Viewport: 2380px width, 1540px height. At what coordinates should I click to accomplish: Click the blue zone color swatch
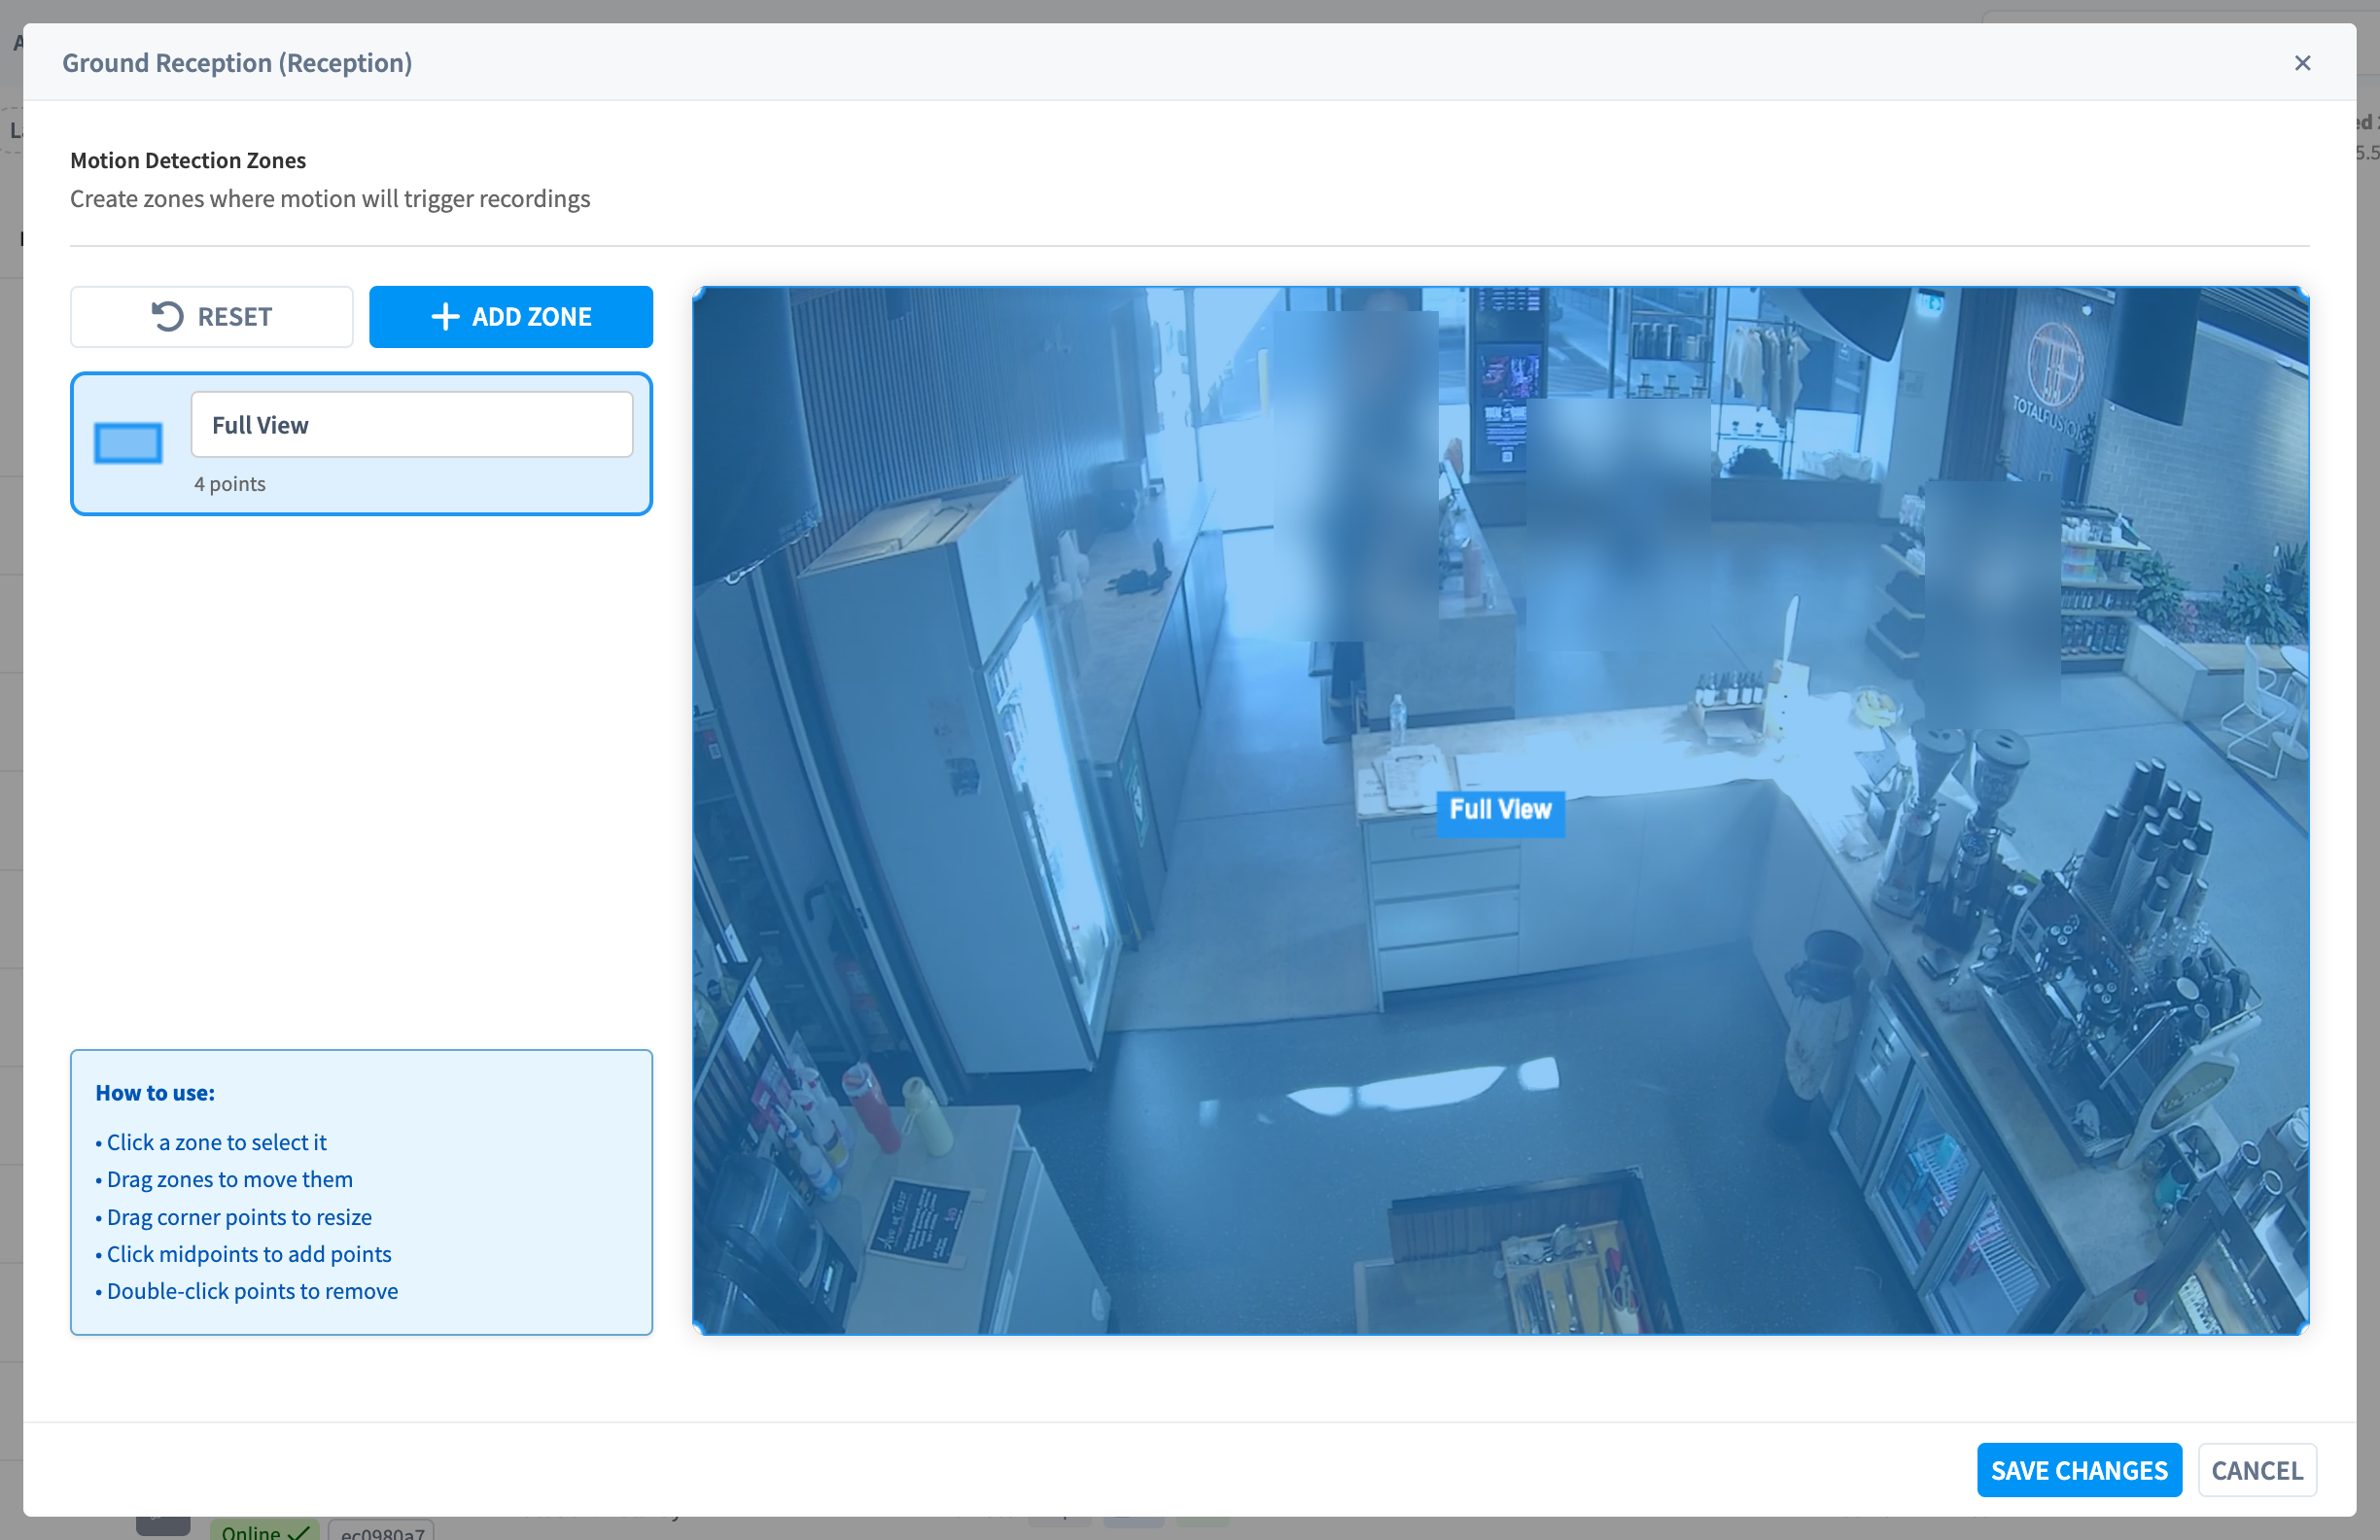pos(128,443)
